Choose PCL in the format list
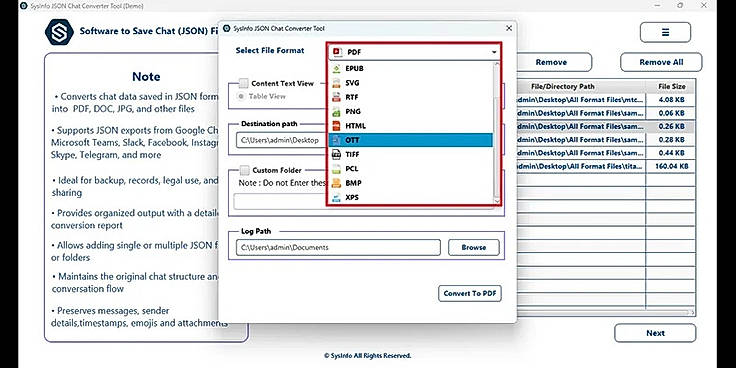This screenshot has height=368, width=736. [x=411, y=169]
